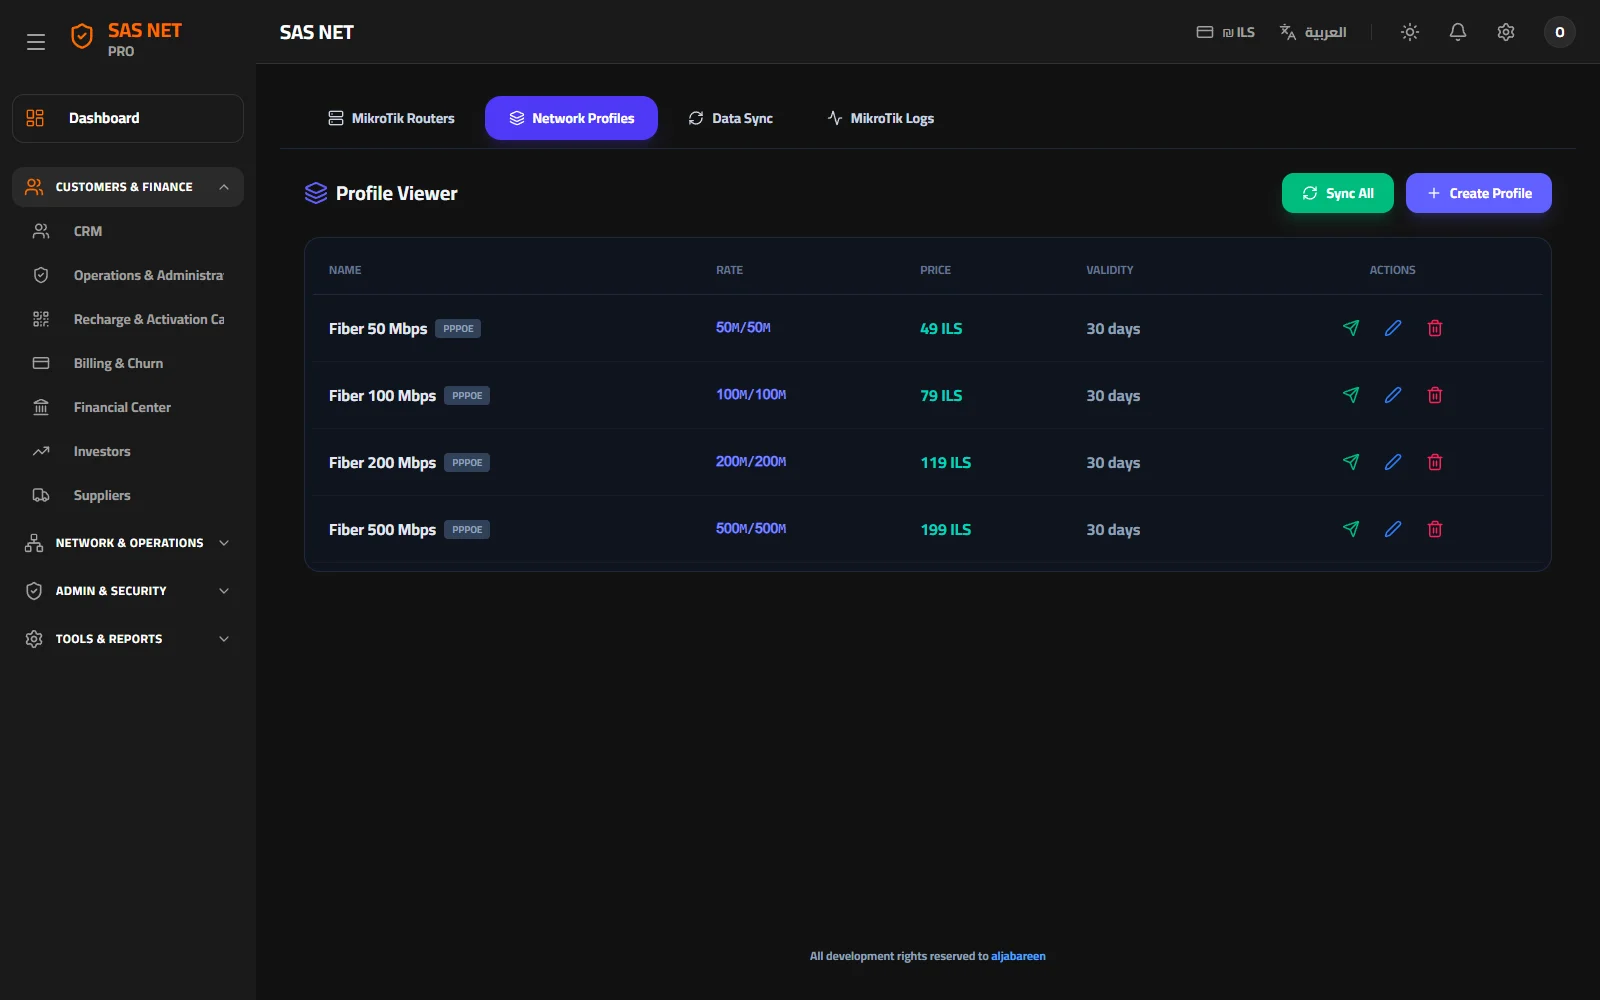Open the aljabareen link in footer
1600x1000 pixels.
[x=1018, y=956]
